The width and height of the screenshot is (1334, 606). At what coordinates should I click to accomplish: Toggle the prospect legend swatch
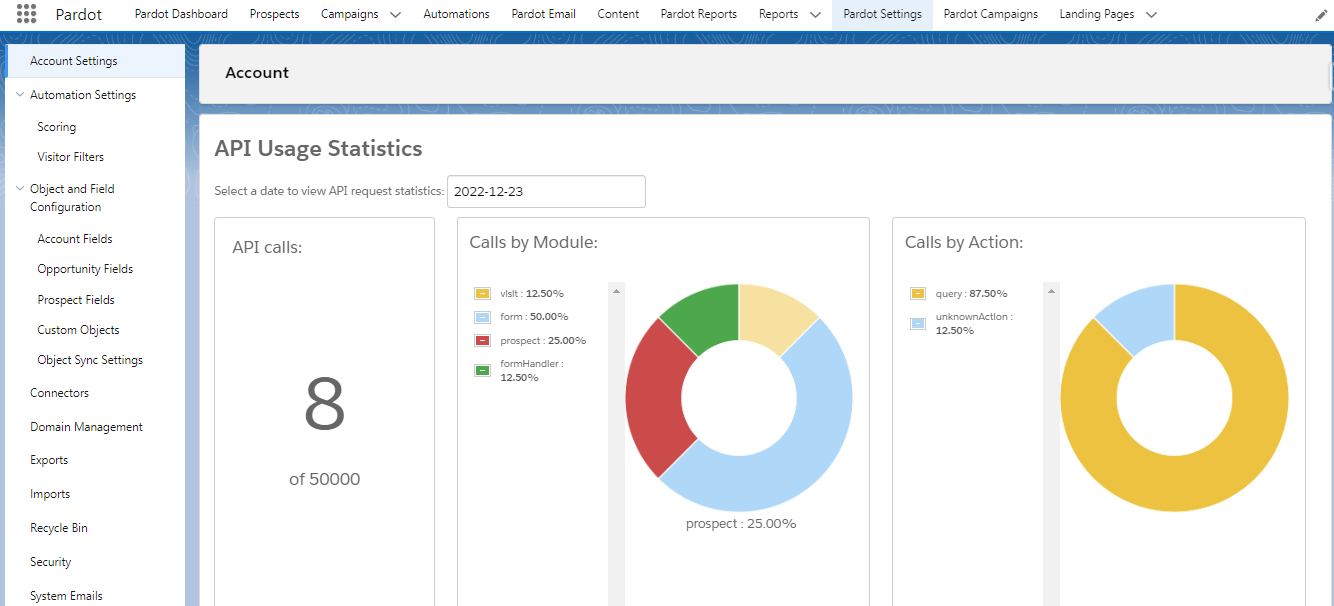click(x=482, y=341)
